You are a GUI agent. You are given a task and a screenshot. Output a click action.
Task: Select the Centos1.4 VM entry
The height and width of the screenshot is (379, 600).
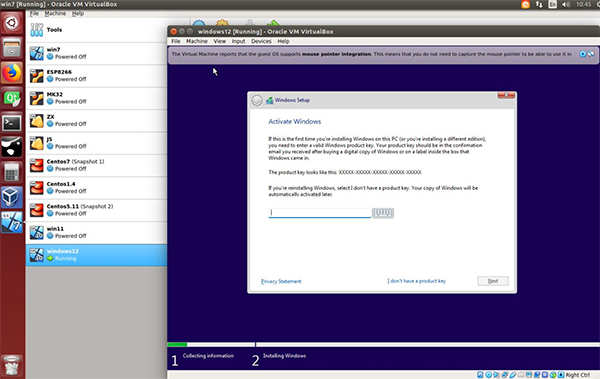tap(96, 188)
